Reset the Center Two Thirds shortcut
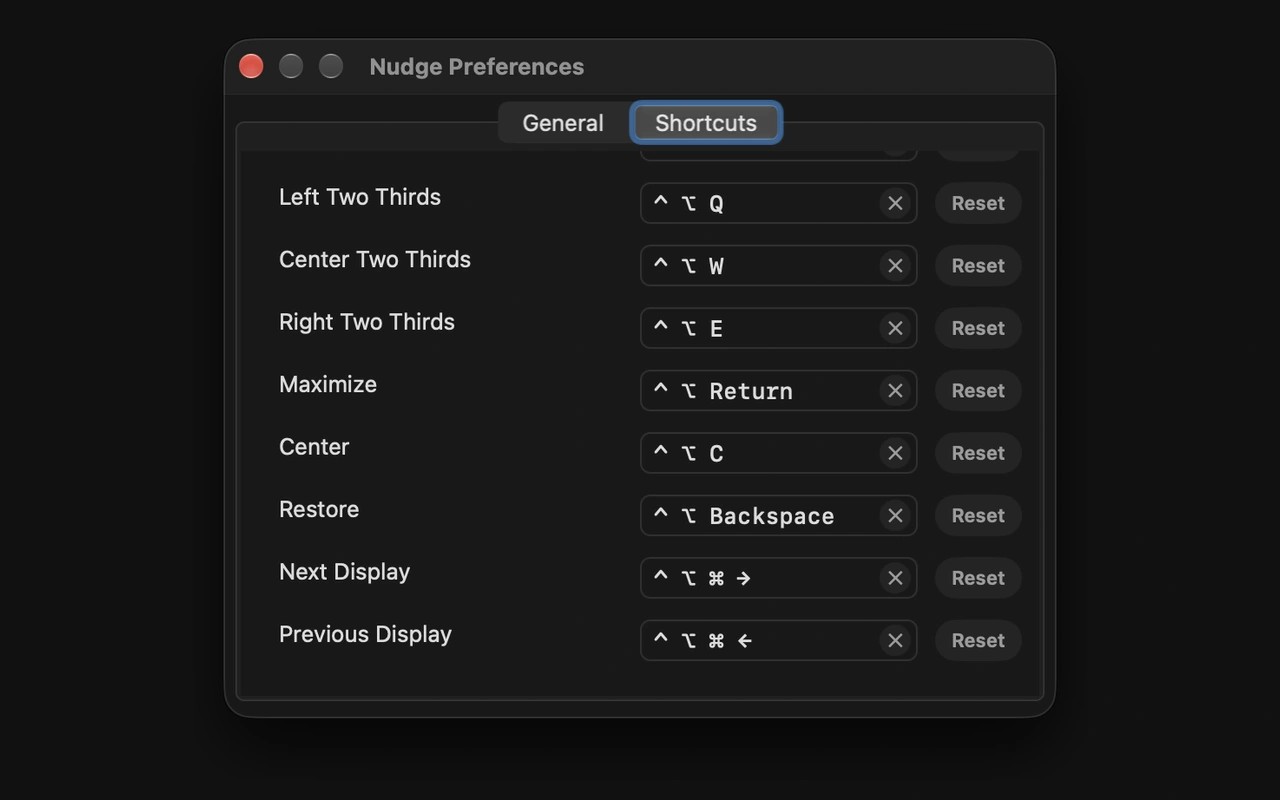This screenshot has height=800, width=1280. pyautogui.click(x=978, y=266)
